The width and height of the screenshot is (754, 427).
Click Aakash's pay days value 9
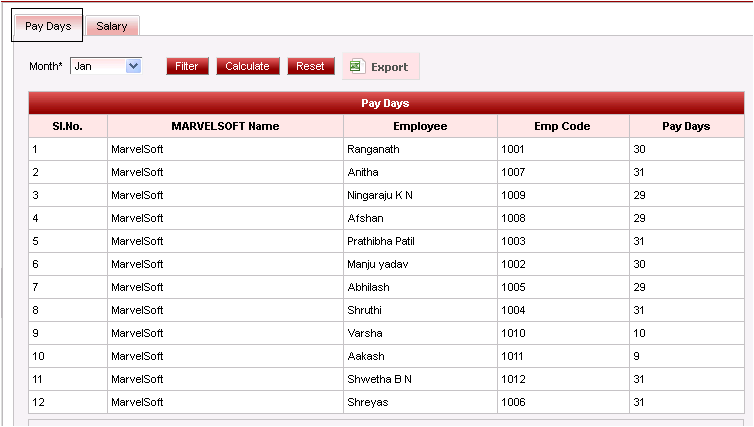[638, 356]
